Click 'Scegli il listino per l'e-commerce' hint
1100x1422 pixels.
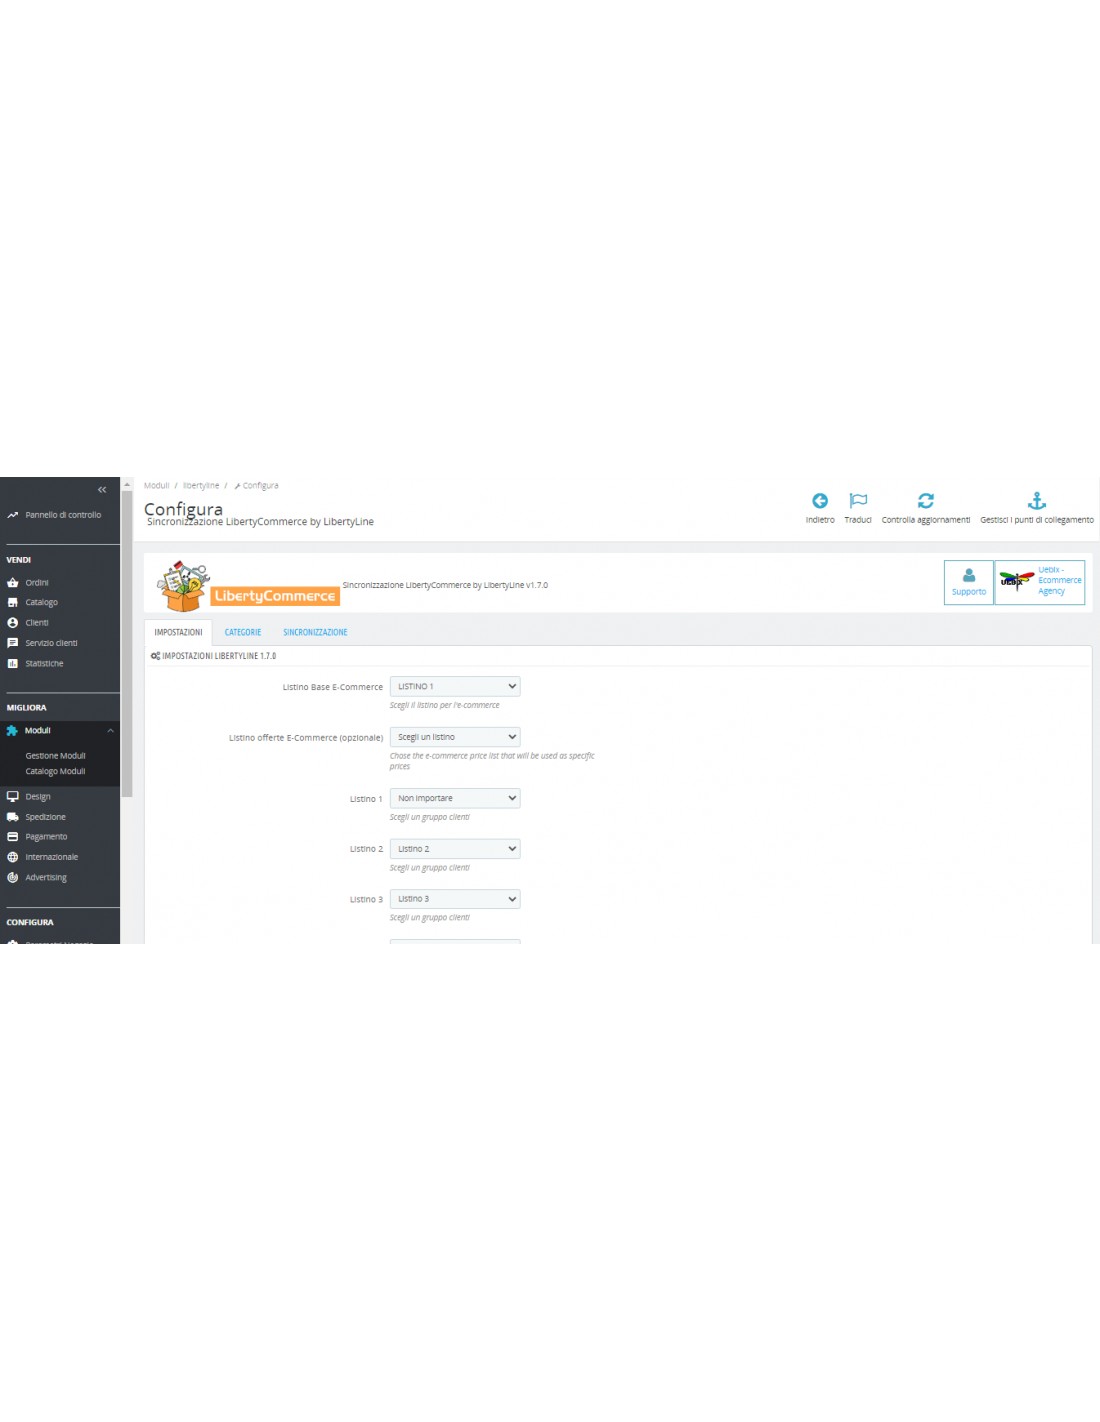444,706
